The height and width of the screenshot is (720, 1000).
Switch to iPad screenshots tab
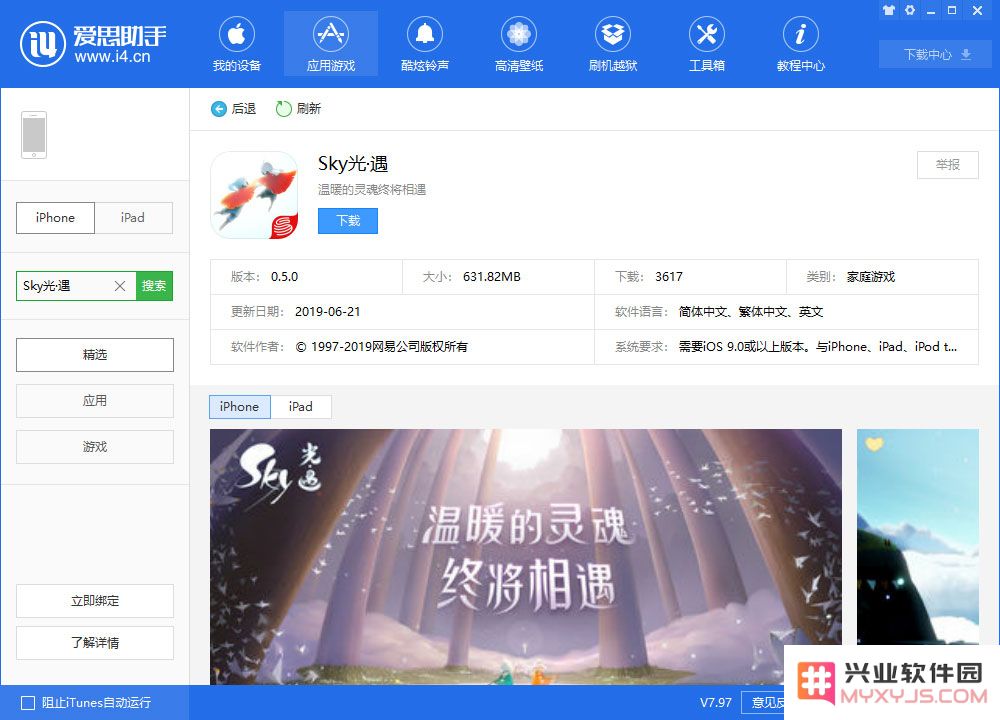[300, 407]
